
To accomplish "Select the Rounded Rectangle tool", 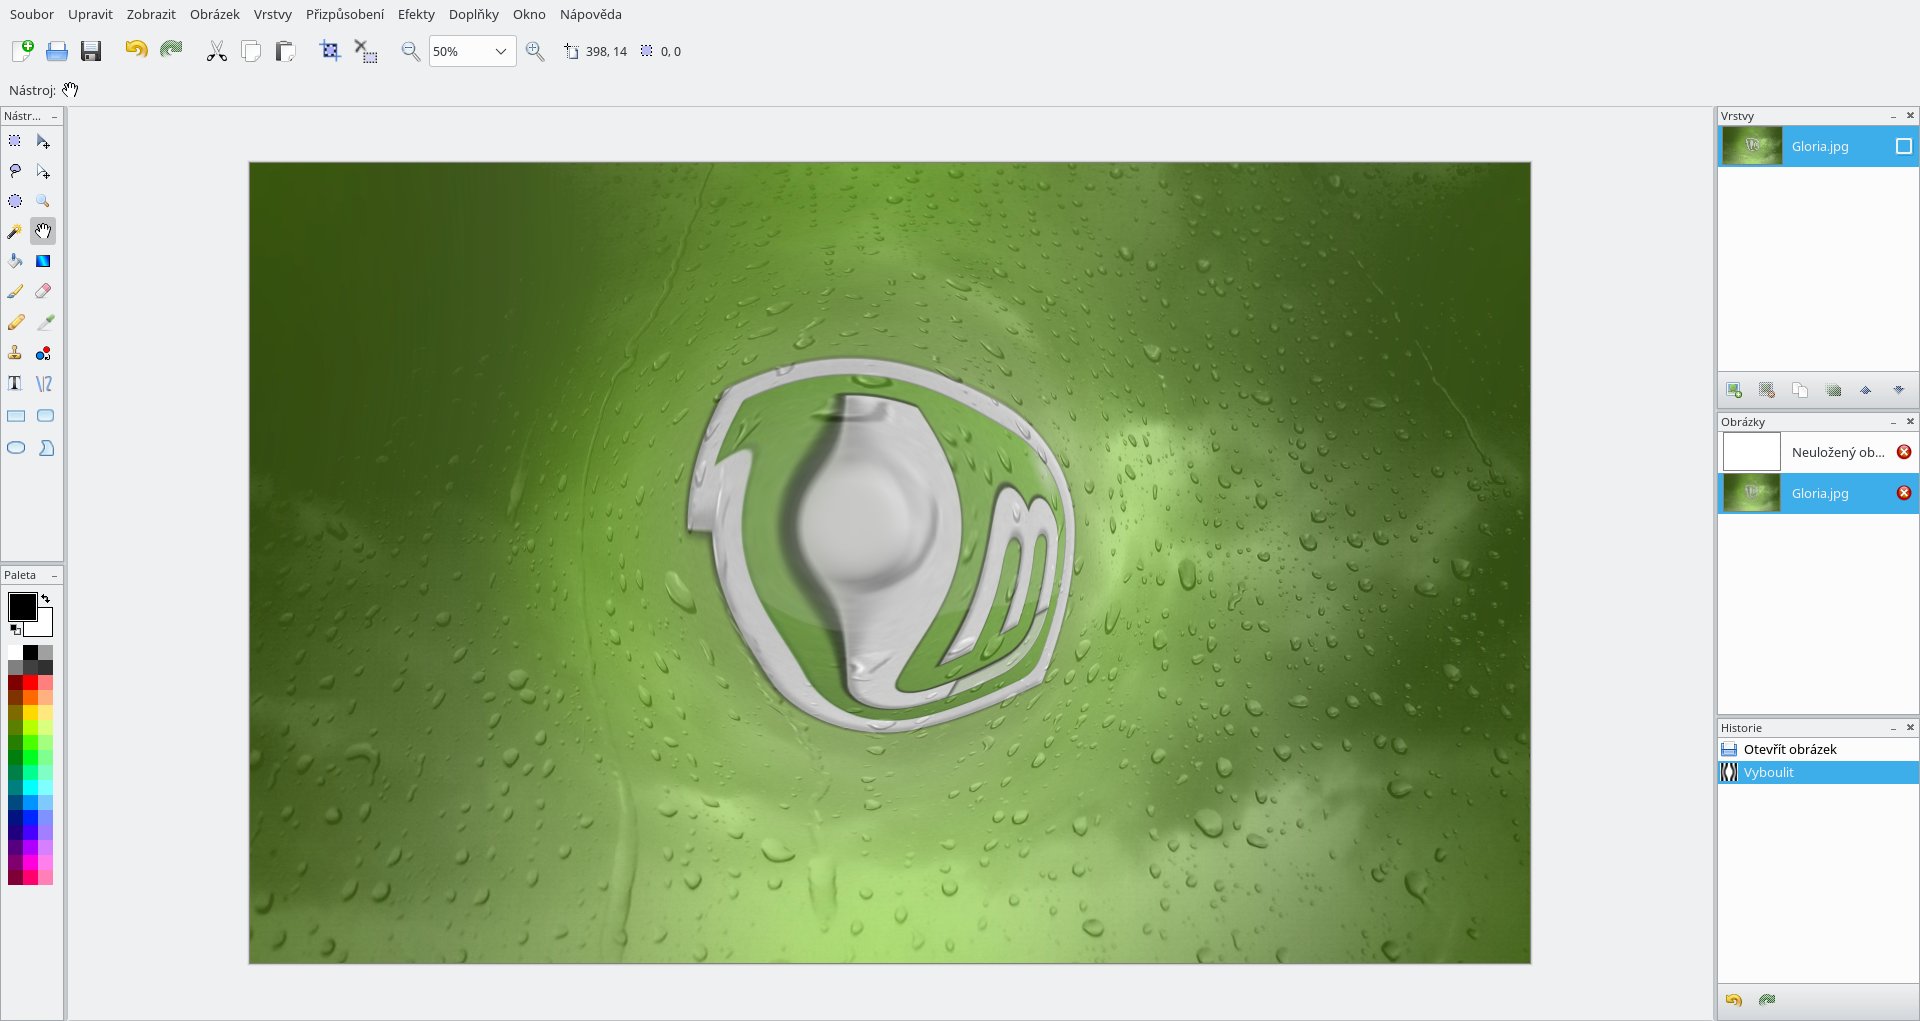I will point(46,416).
